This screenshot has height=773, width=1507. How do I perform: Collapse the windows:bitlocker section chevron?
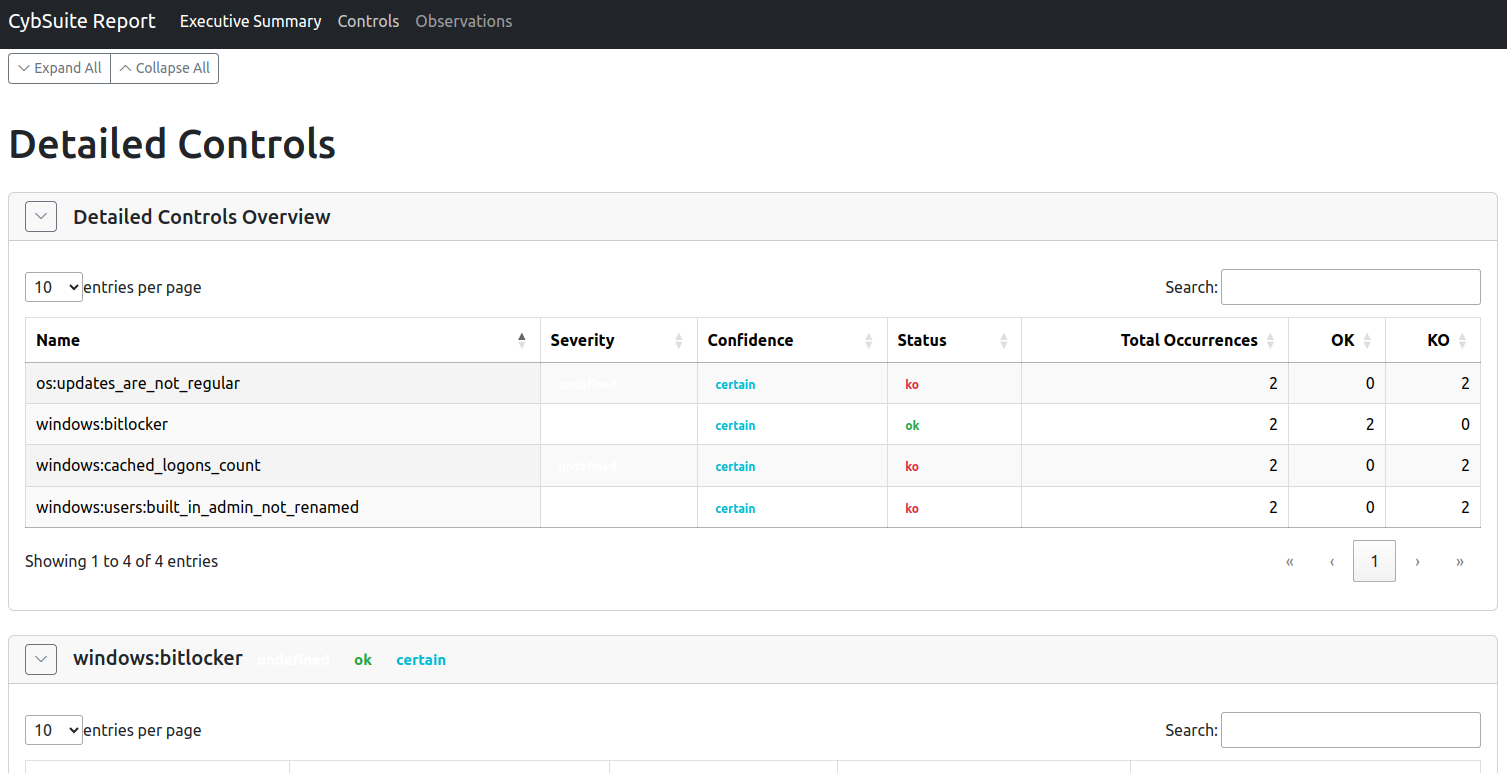pos(41,659)
